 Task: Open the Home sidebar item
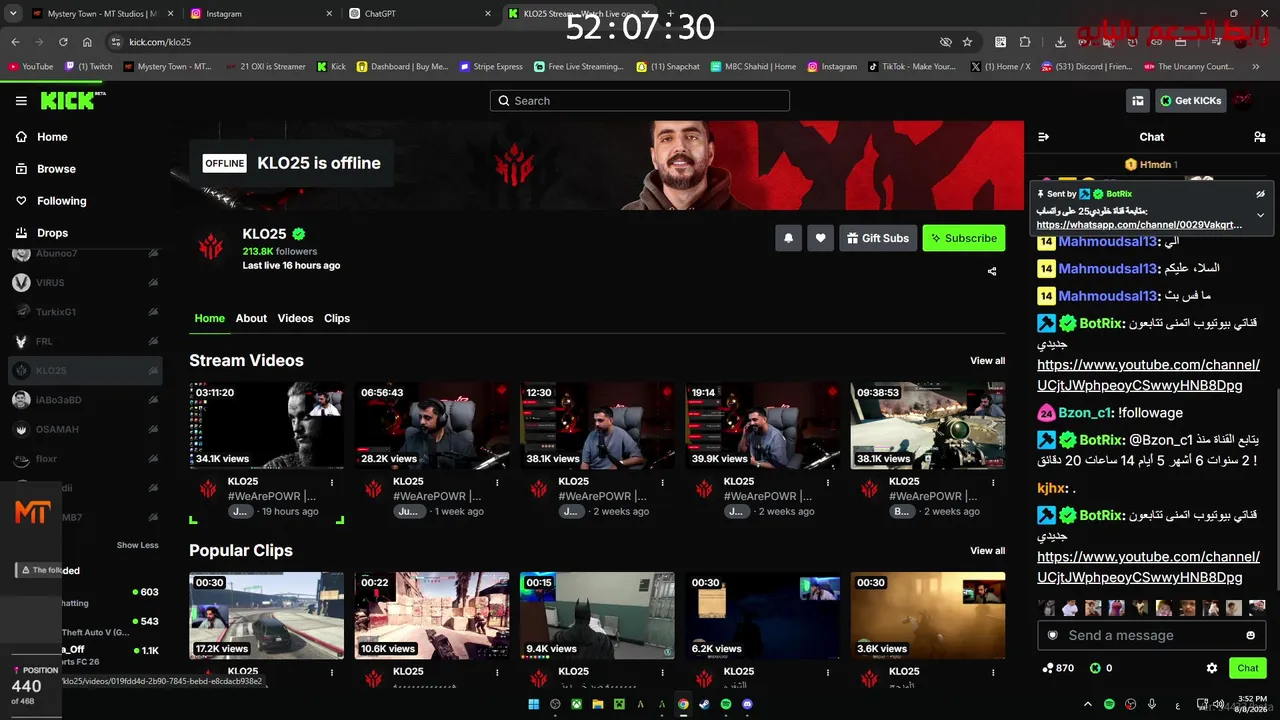coord(52,137)
